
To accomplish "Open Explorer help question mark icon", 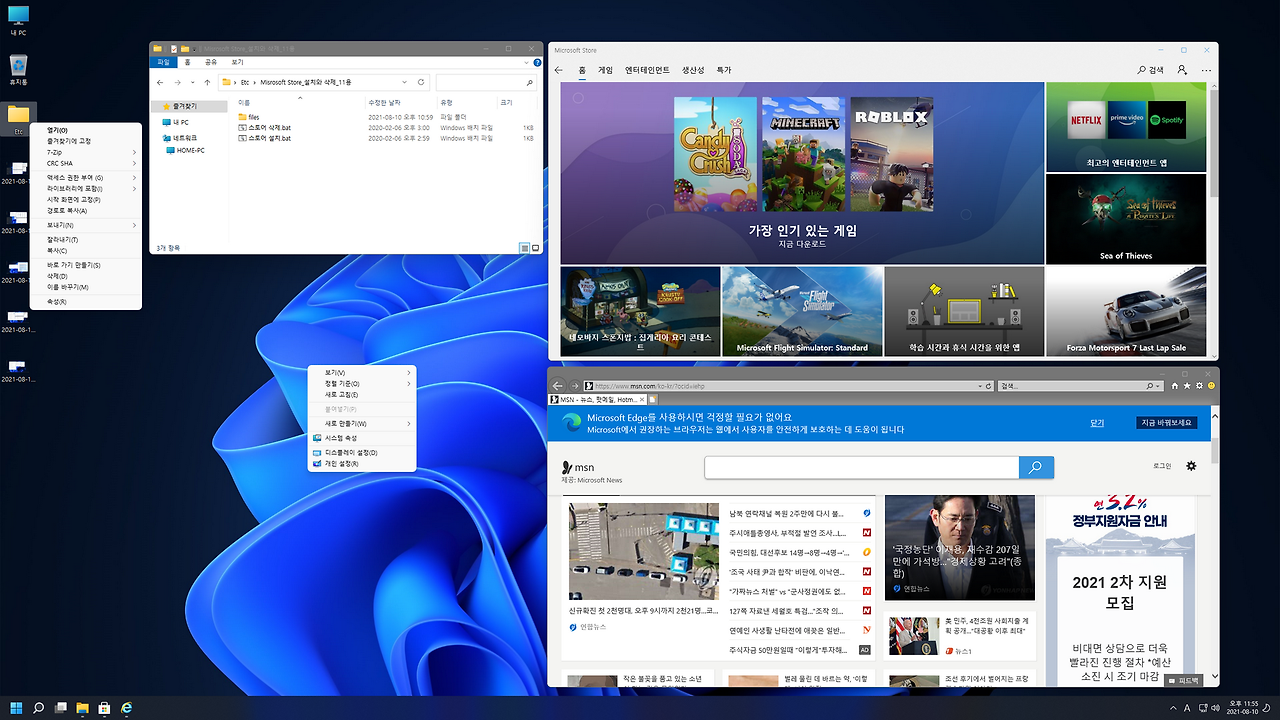I will (537, 62).
